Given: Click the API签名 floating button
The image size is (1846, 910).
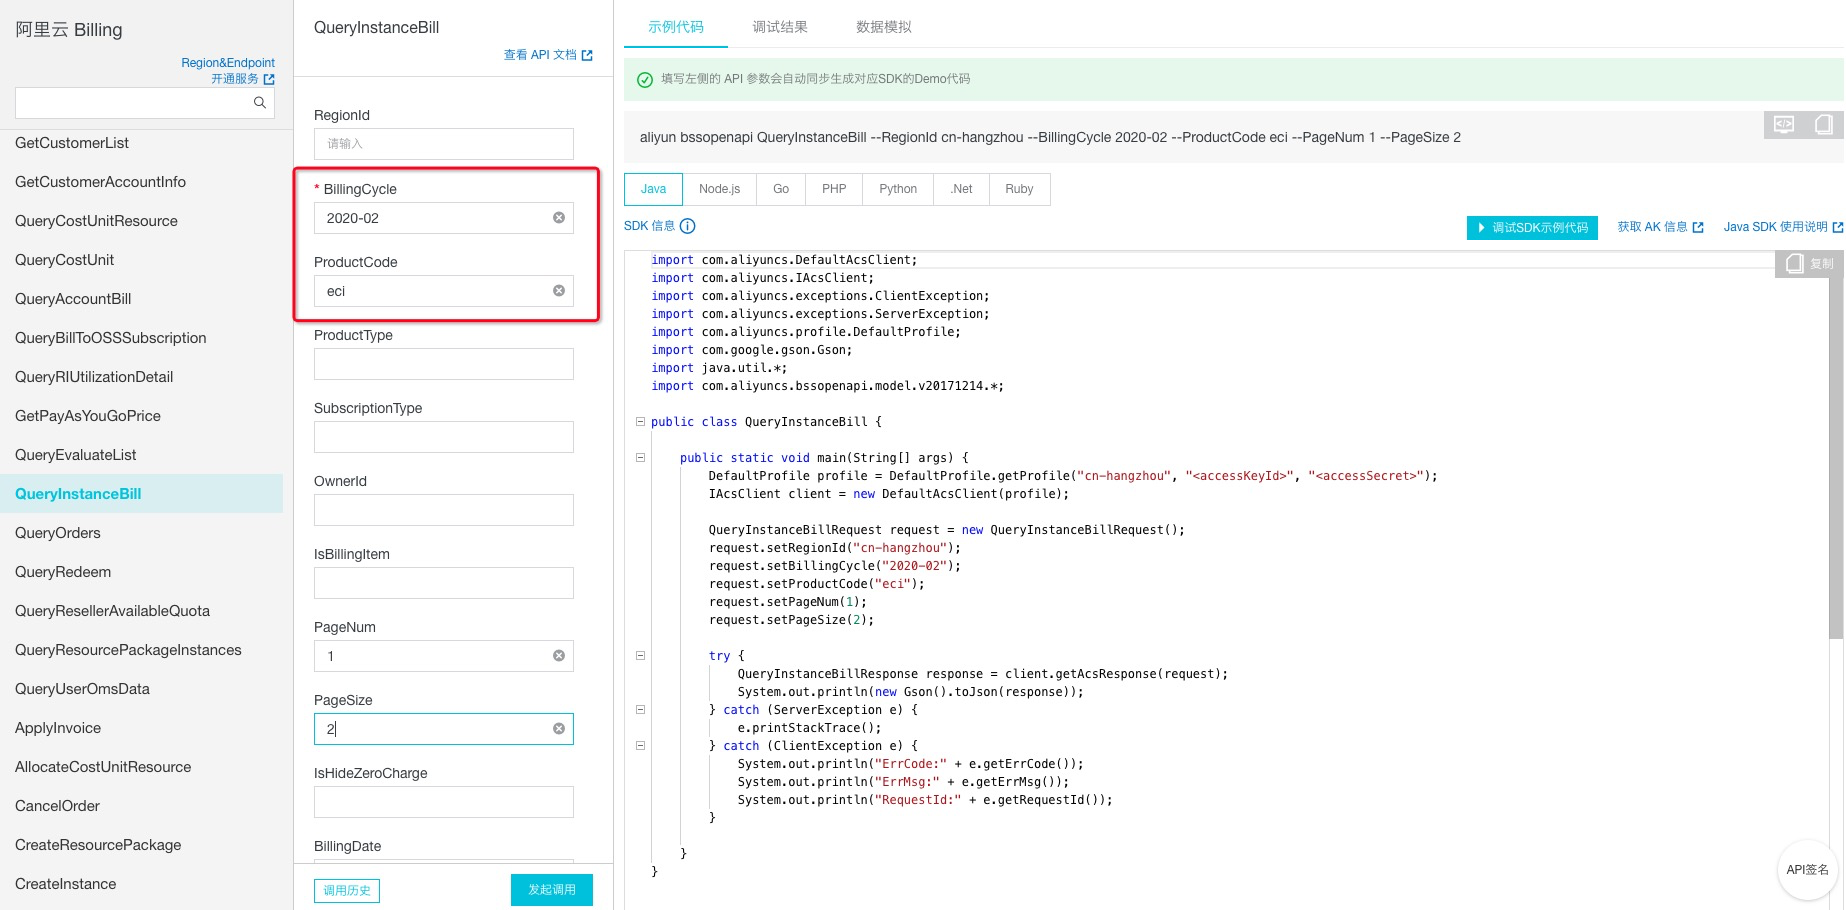Looking at the screenshot, I should coord(1808,870).
